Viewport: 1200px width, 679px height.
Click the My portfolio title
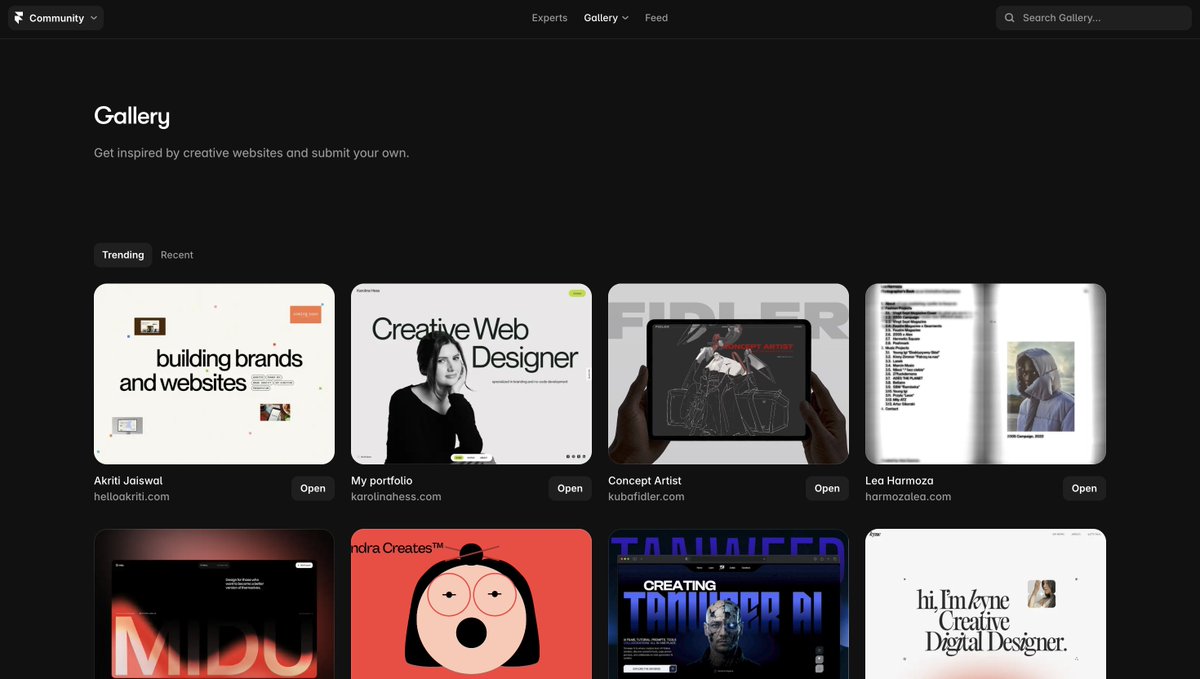coord(381,481)
